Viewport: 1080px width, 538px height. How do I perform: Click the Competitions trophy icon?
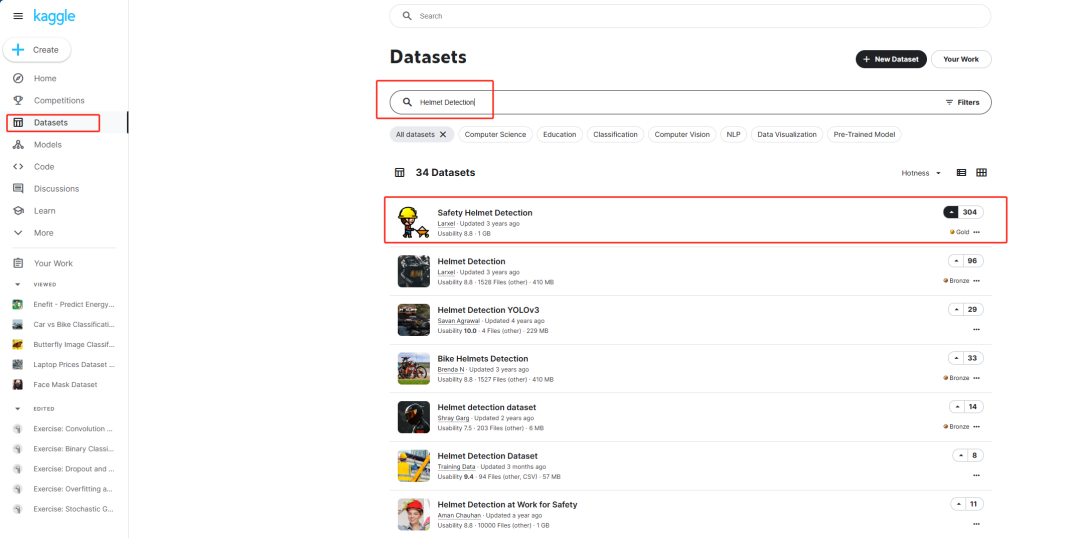point(18,100)
